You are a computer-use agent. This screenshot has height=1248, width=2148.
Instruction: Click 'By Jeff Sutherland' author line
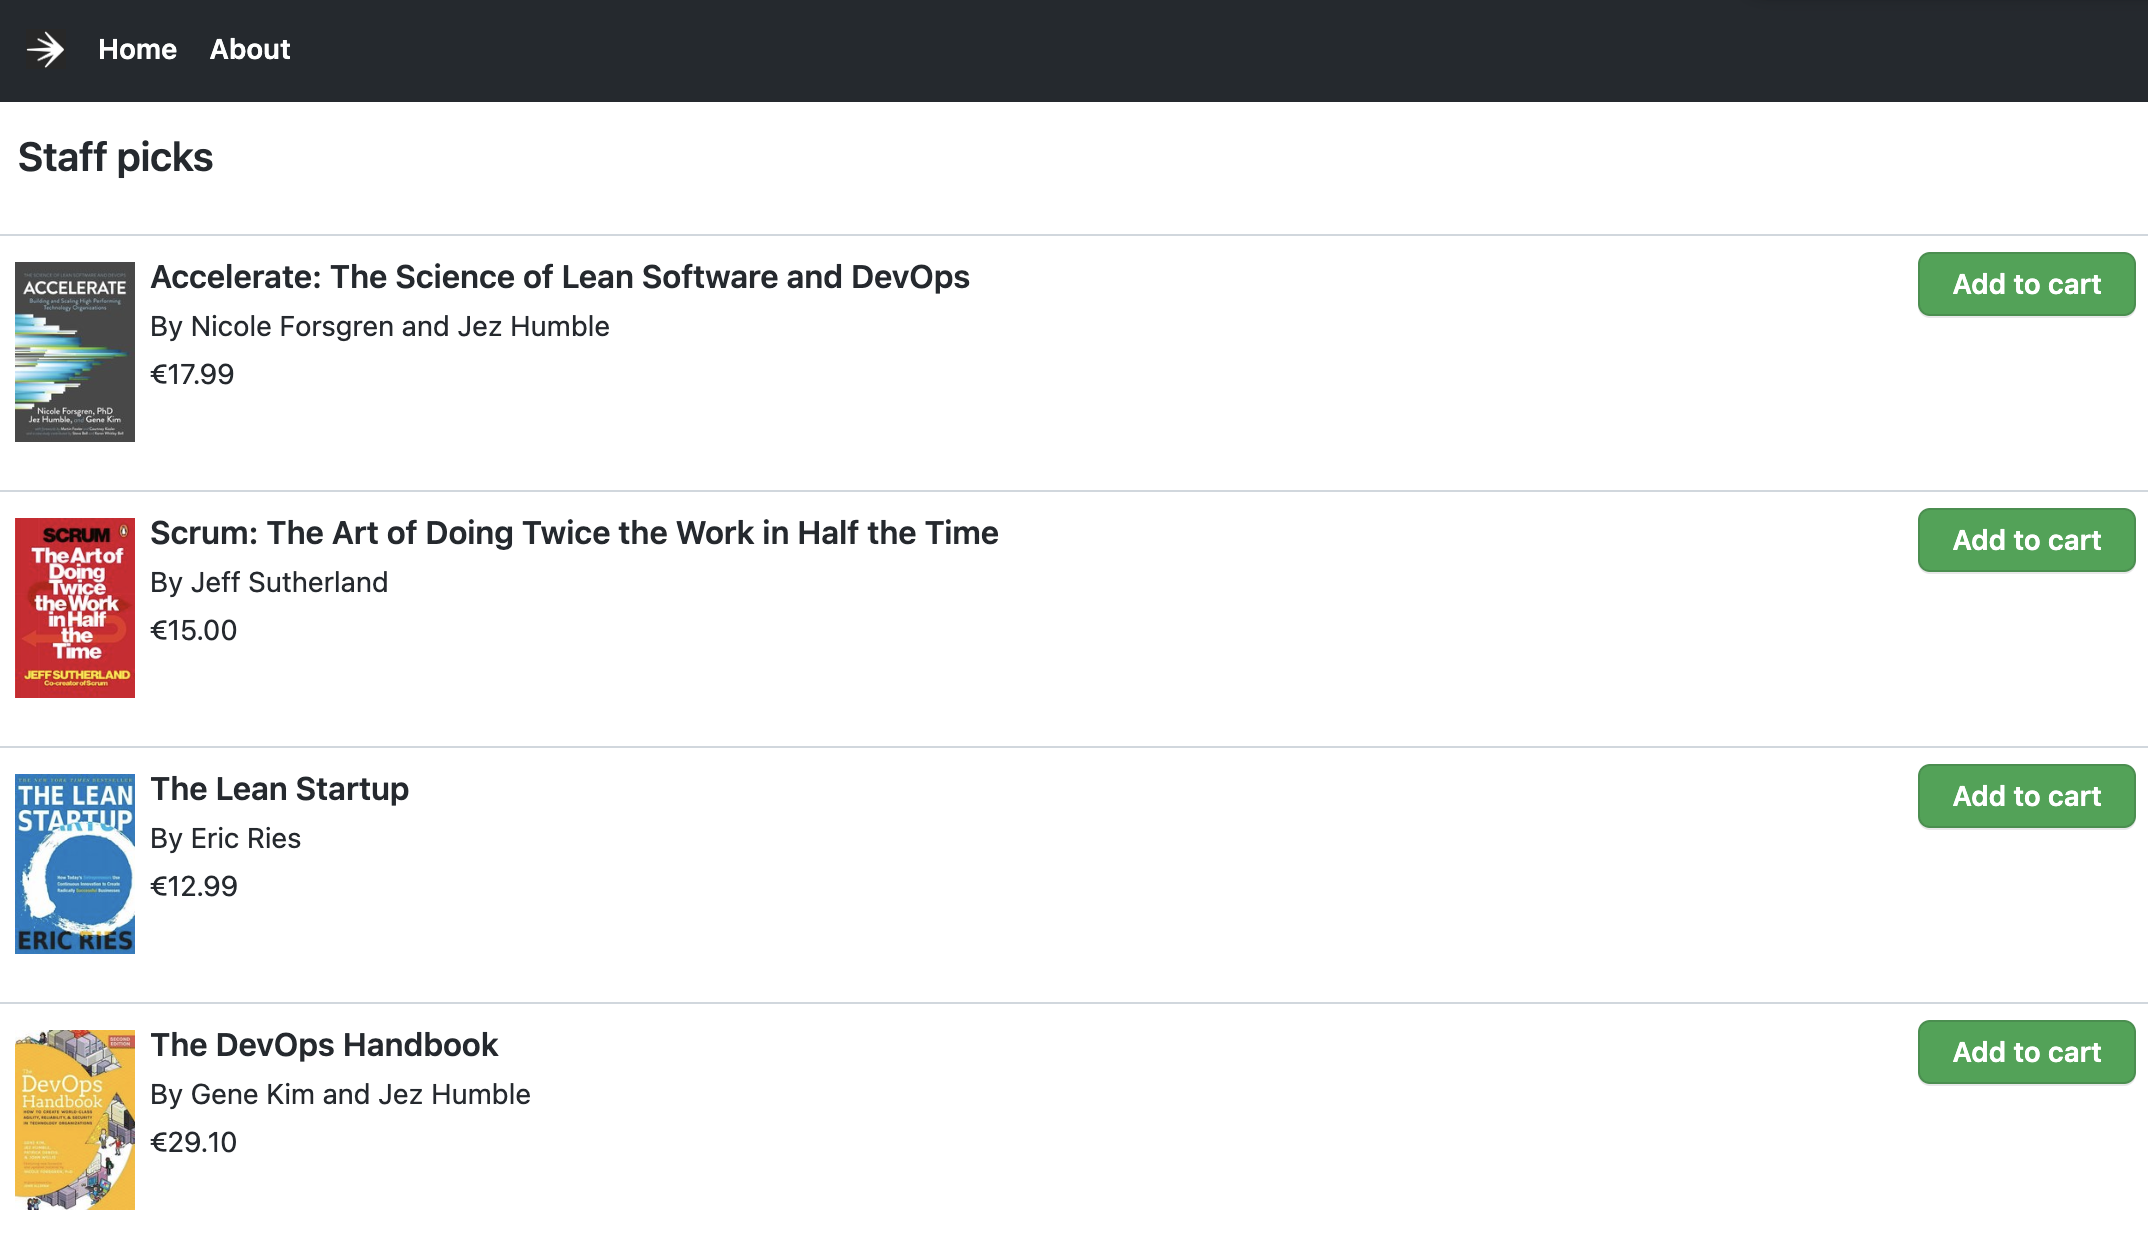click(269, 582)
